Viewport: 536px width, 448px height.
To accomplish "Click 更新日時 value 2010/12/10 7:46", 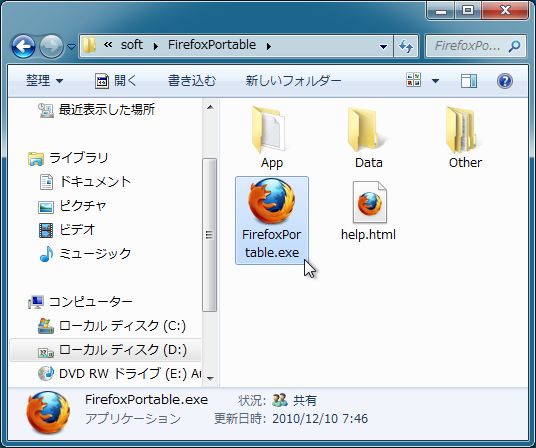I will point(320,419).
